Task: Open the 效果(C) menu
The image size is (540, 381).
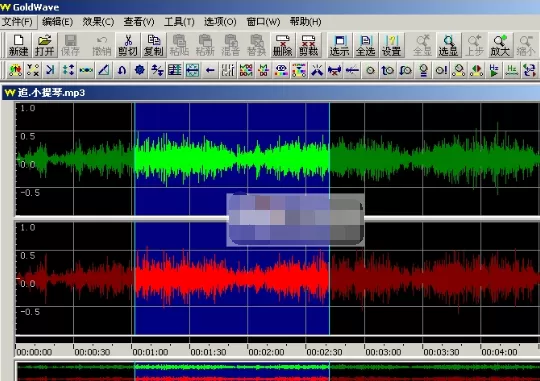Action: [x=98, y=22]
